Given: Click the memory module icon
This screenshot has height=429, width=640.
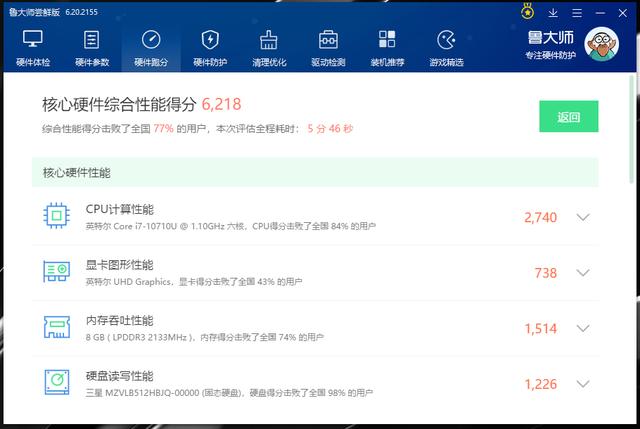Looking at the screenshot, I should (56, 327).
